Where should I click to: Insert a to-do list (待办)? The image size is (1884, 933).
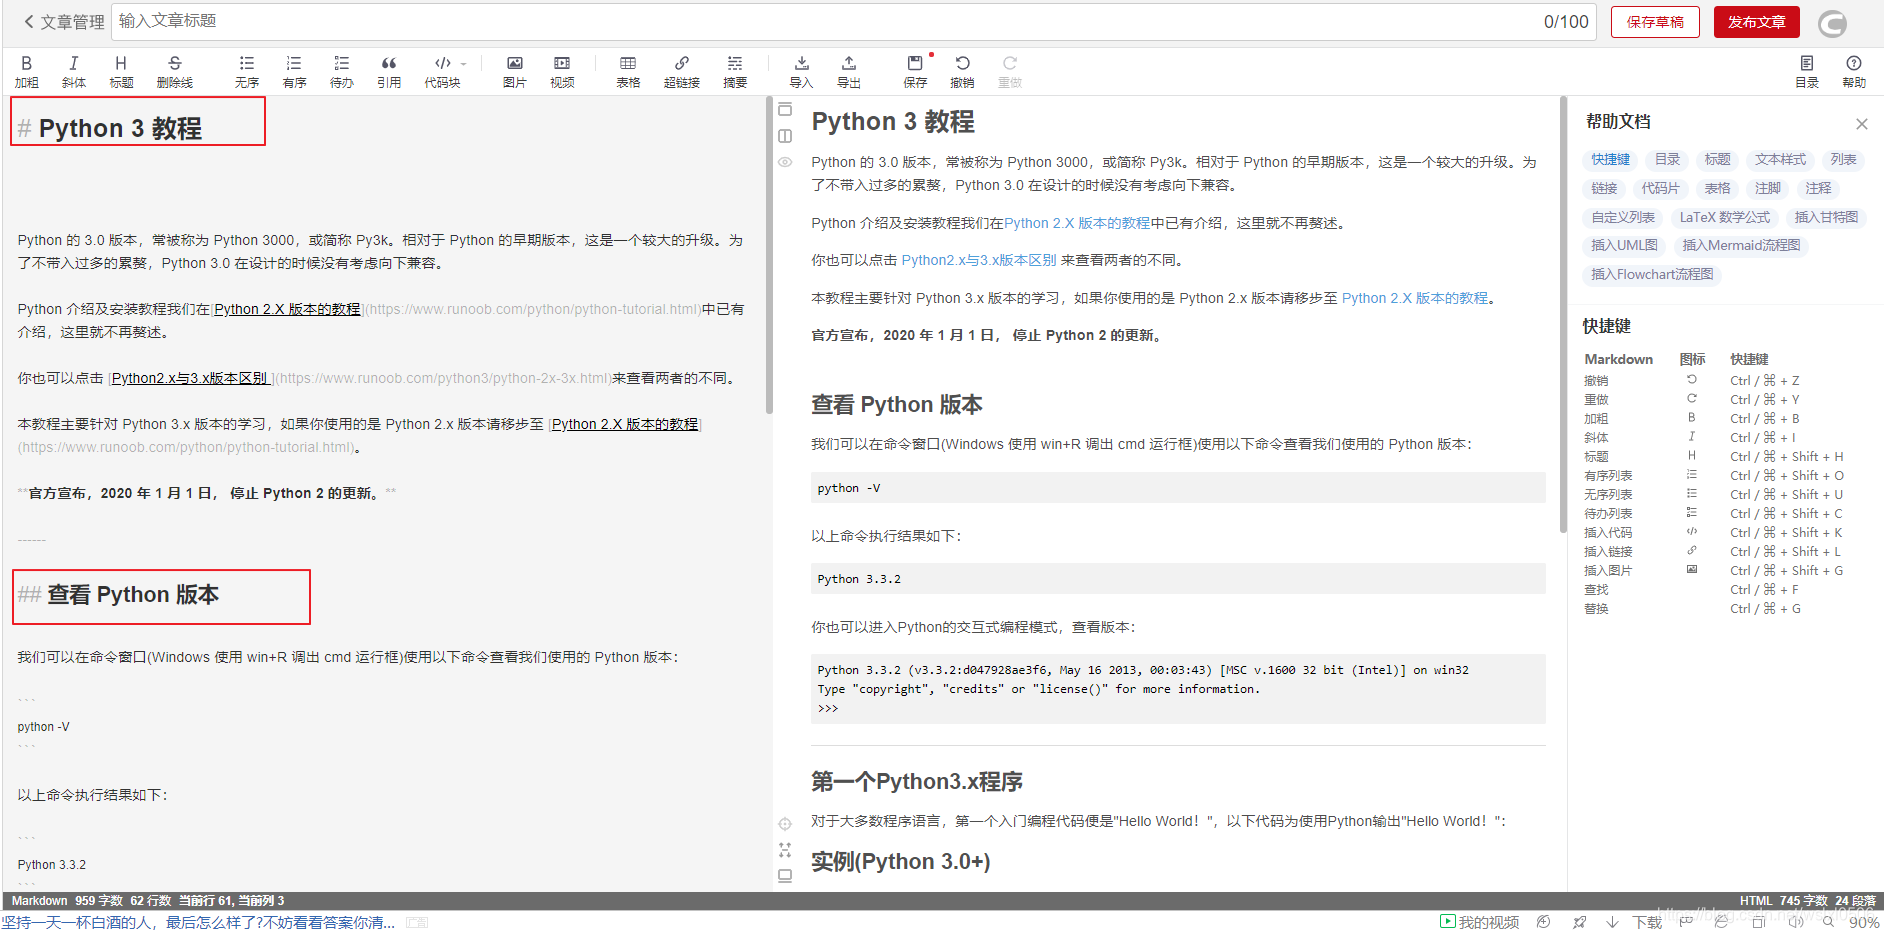coord(342,72)
